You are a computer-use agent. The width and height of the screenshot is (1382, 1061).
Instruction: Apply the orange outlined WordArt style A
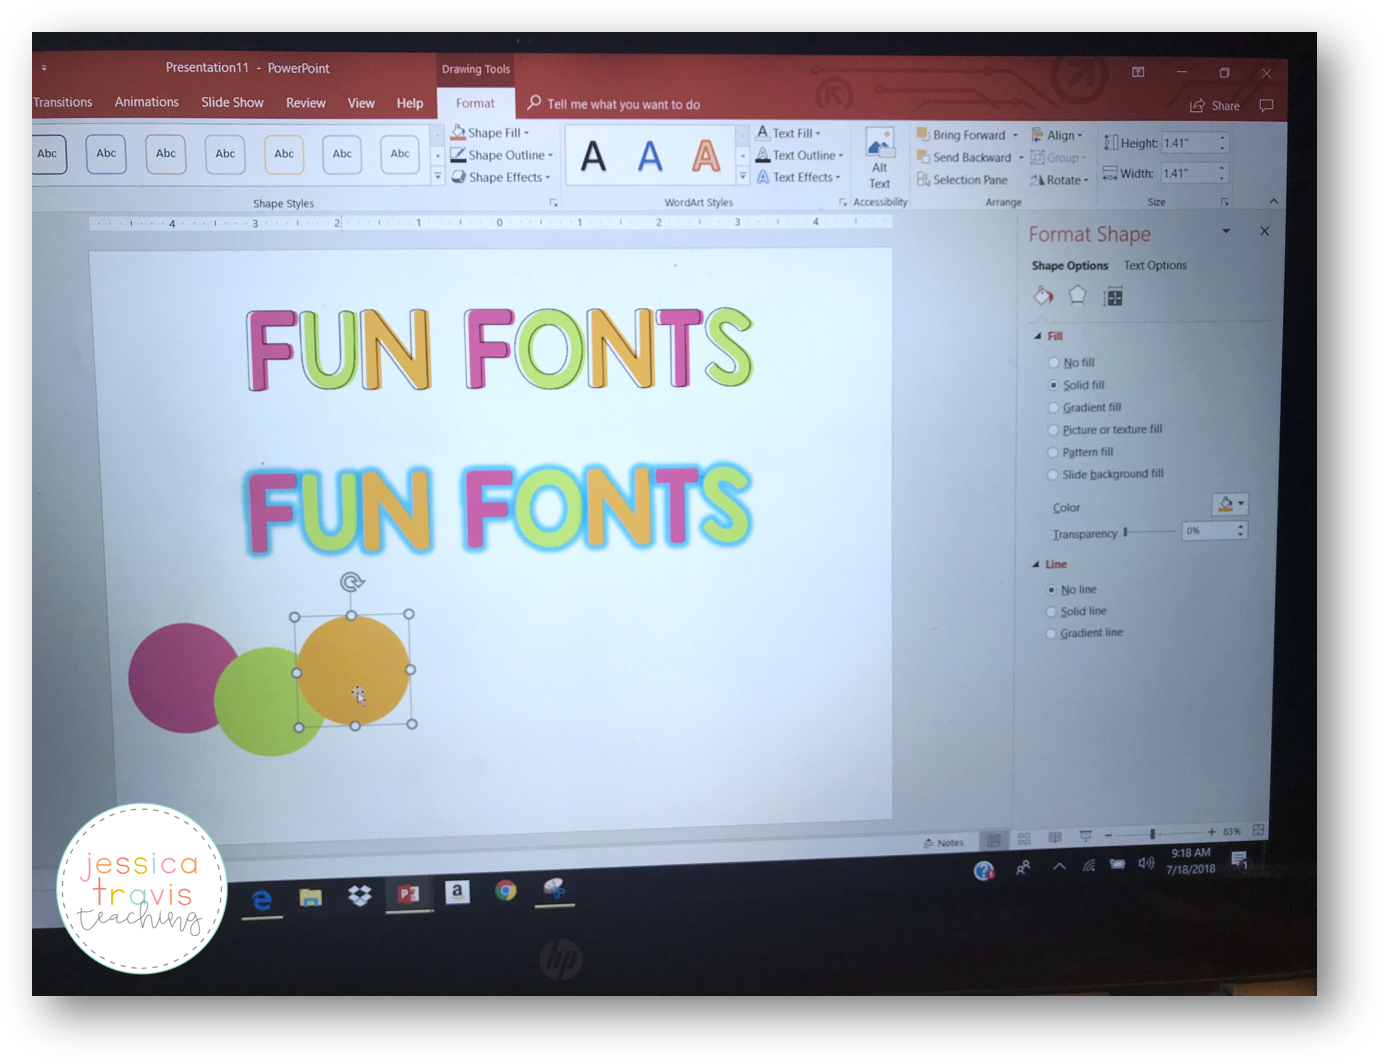click(706, 156)
